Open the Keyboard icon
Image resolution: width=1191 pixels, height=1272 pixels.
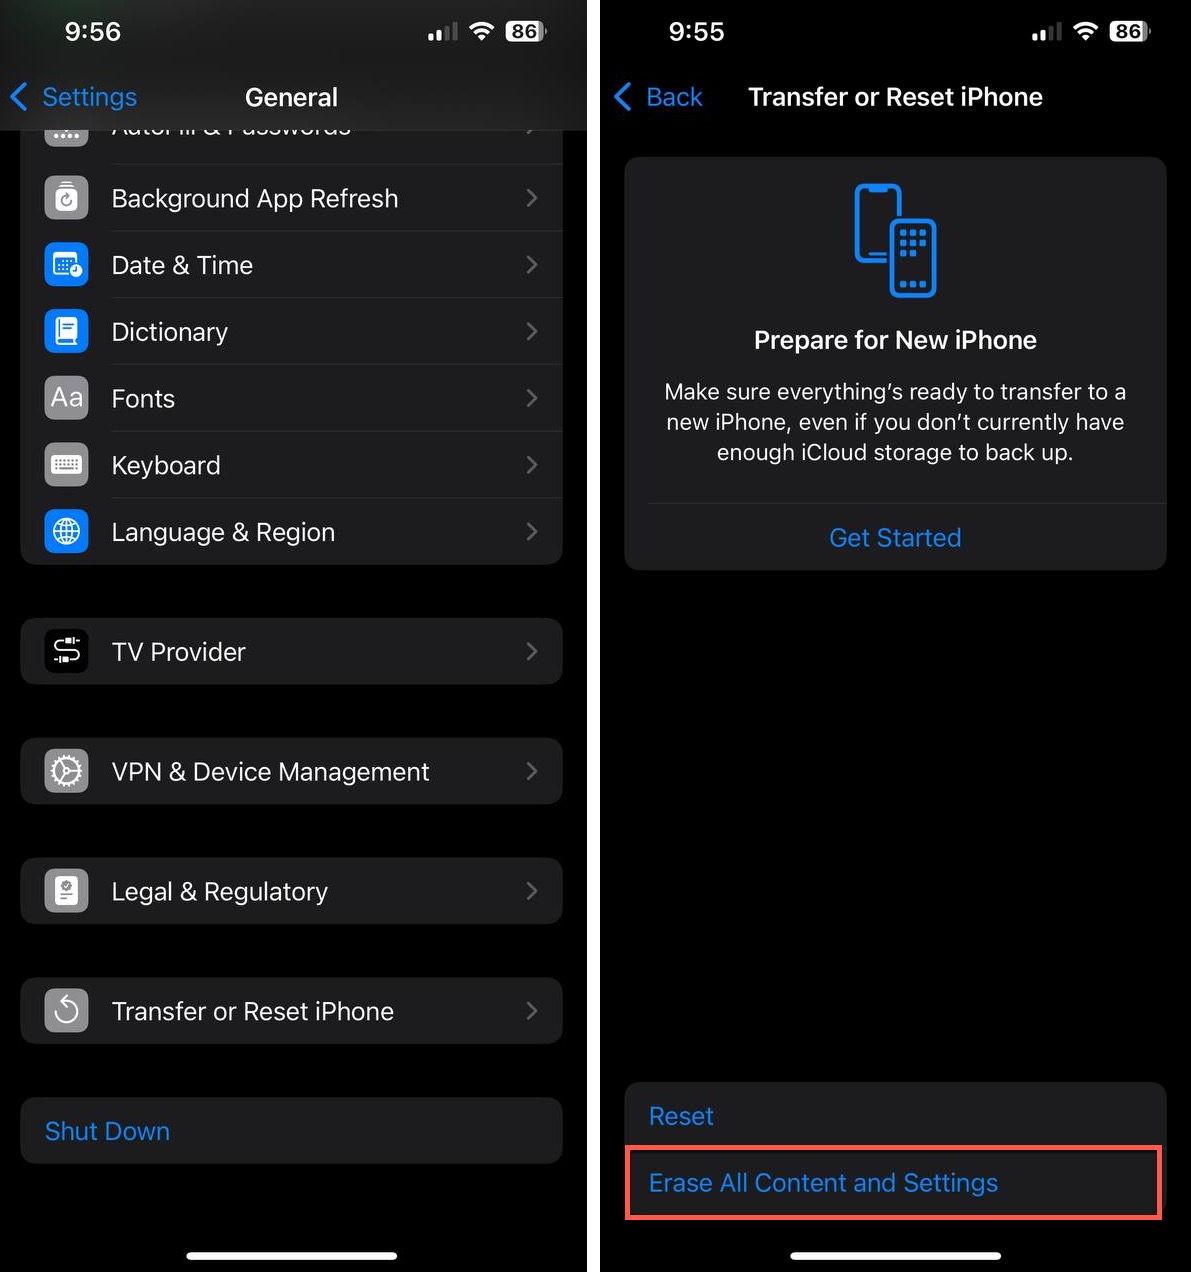(x=67, y=465)
